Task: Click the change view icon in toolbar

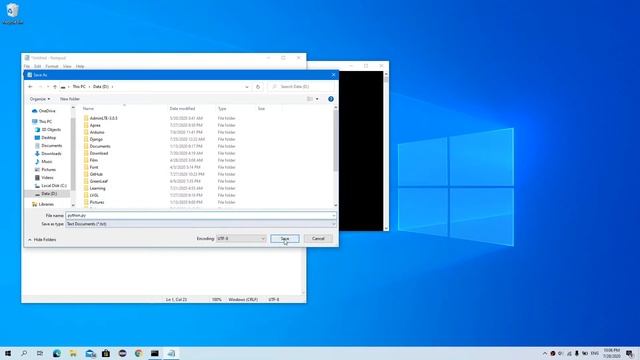Action: pos(310,99)
